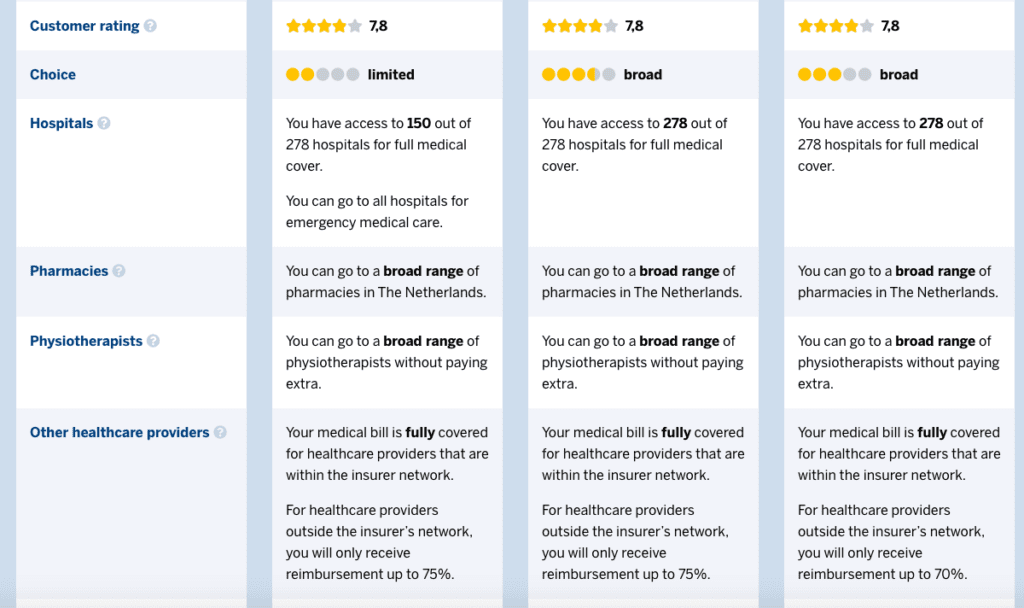Select the Customer rating row label
This screenshot has width=1024, height=608.
pyautogui.click(x=86, y=26)
